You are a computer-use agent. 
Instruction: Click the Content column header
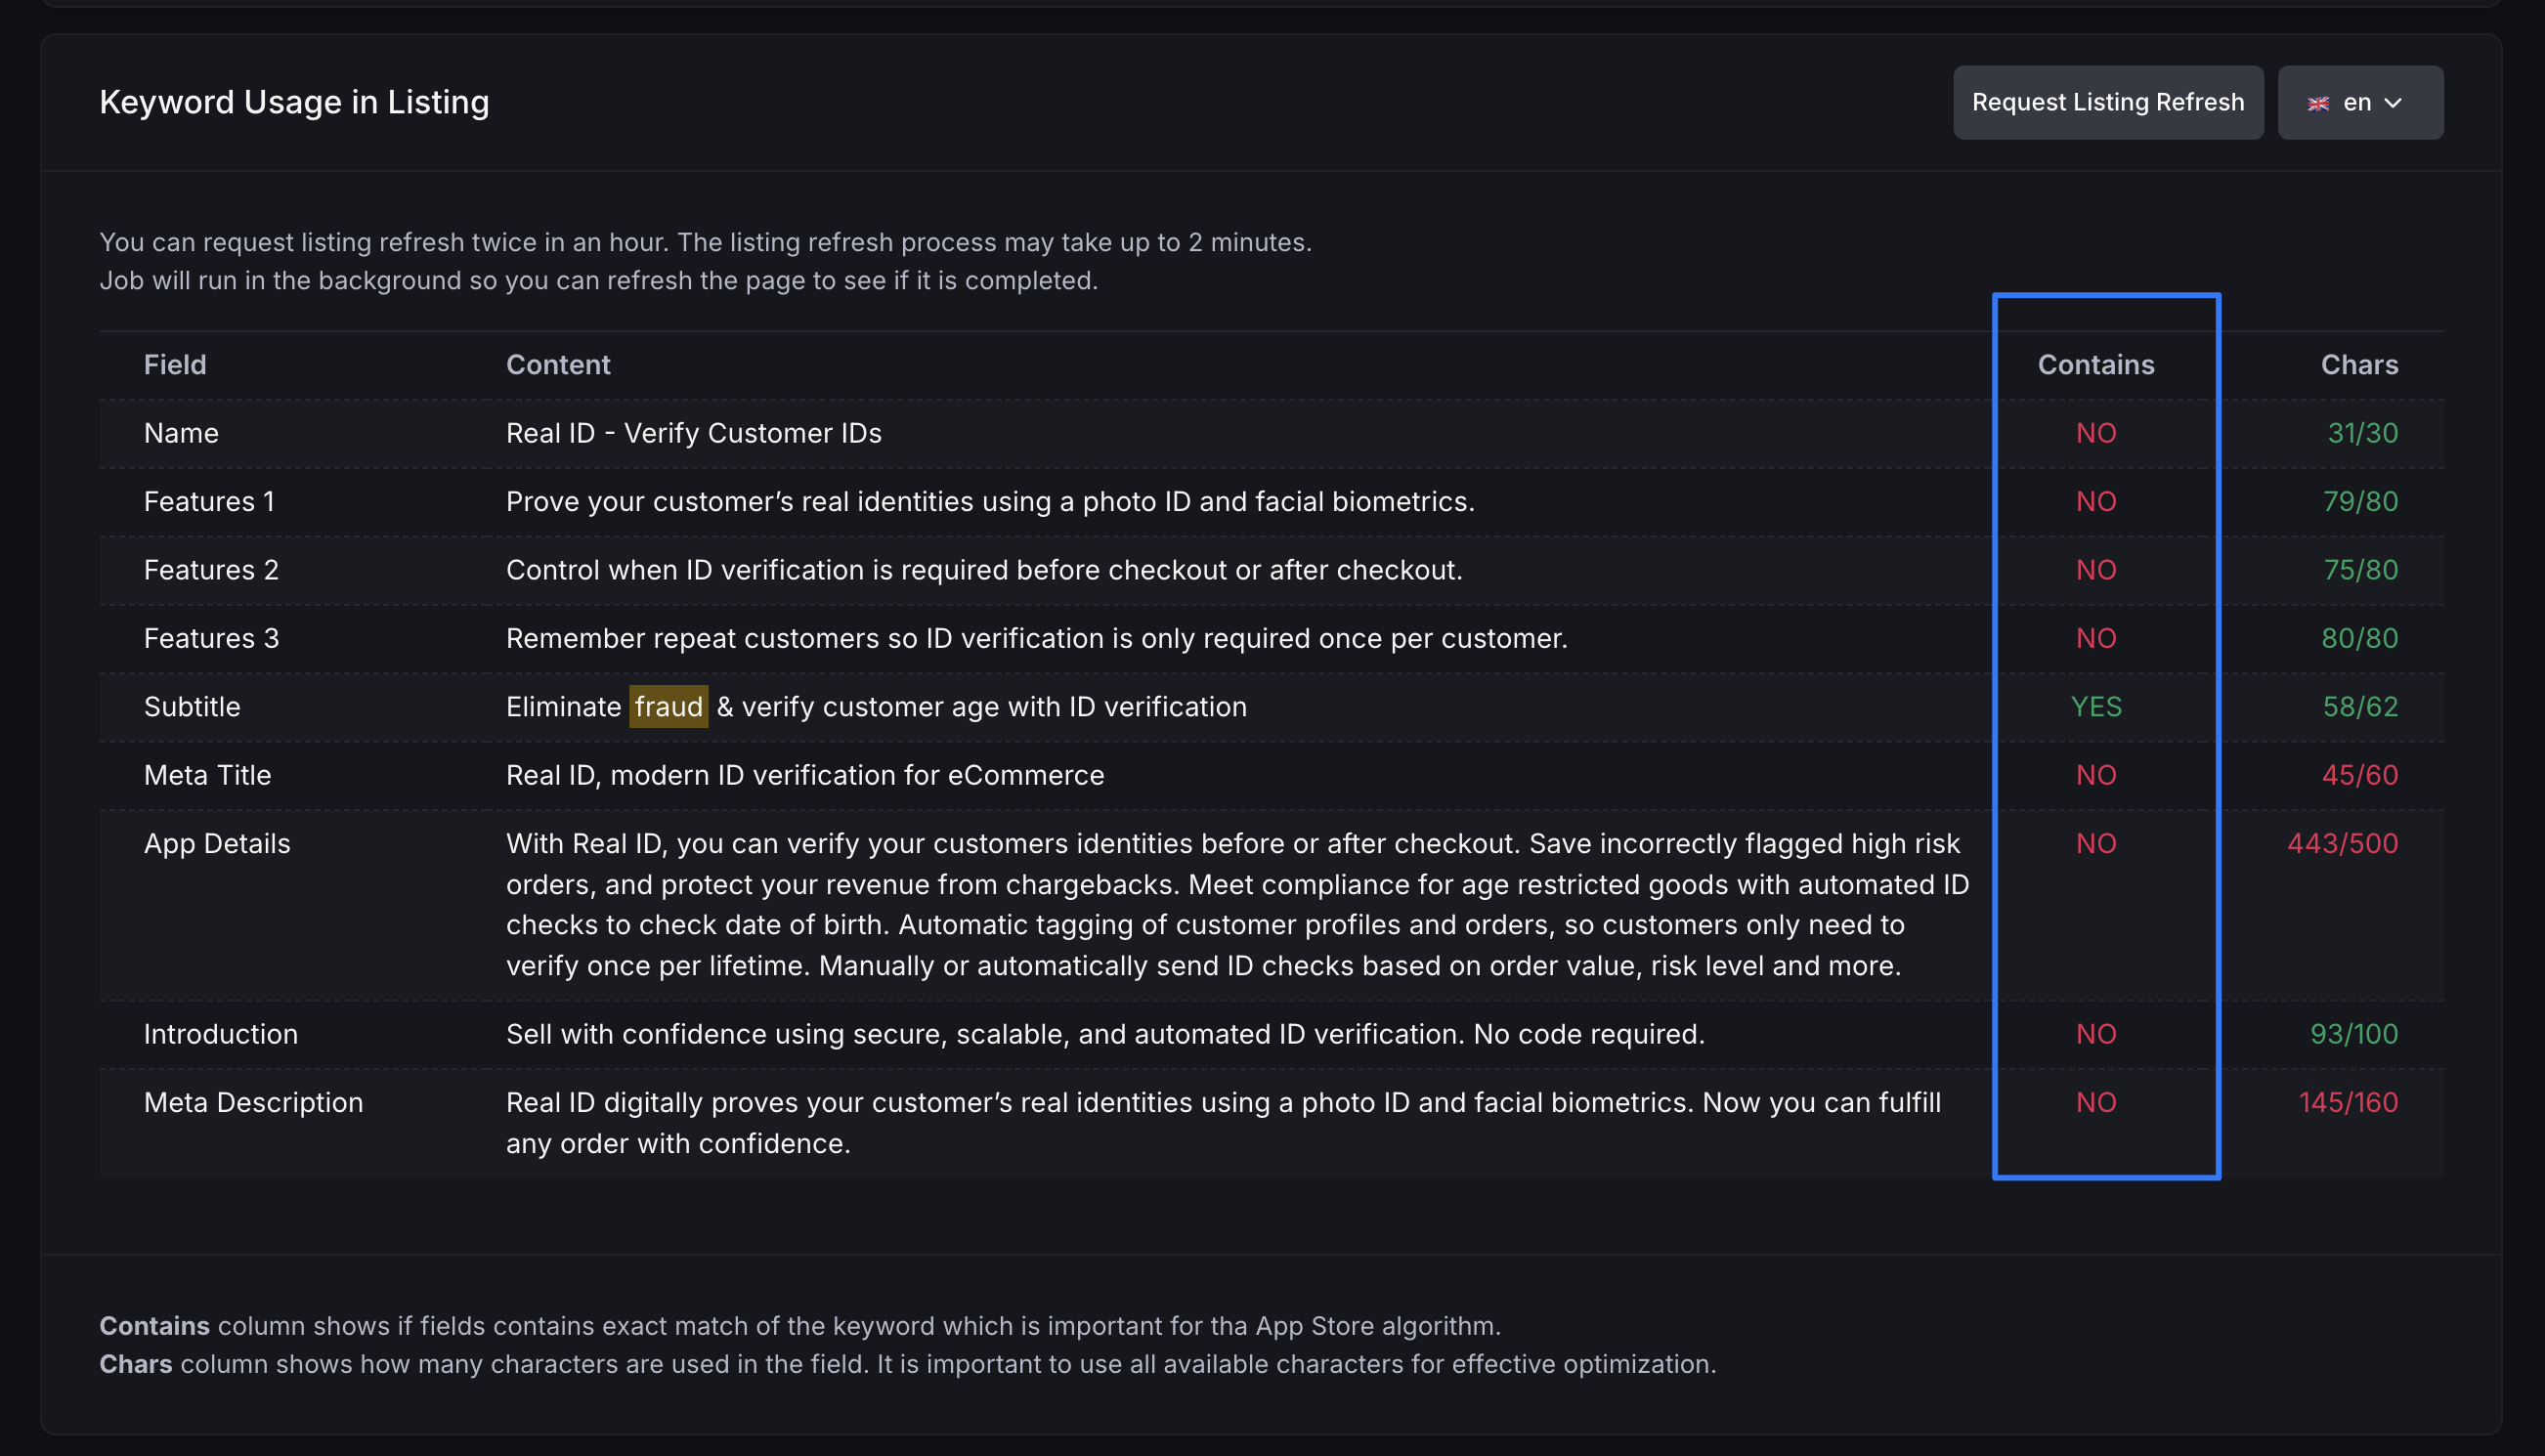tap(558, 364)
